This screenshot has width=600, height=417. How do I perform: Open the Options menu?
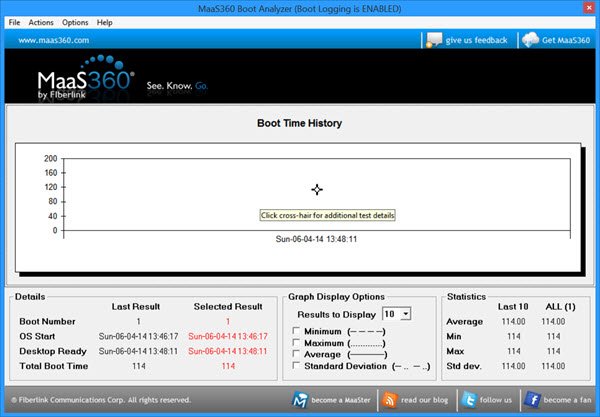(x=75, y=23)
